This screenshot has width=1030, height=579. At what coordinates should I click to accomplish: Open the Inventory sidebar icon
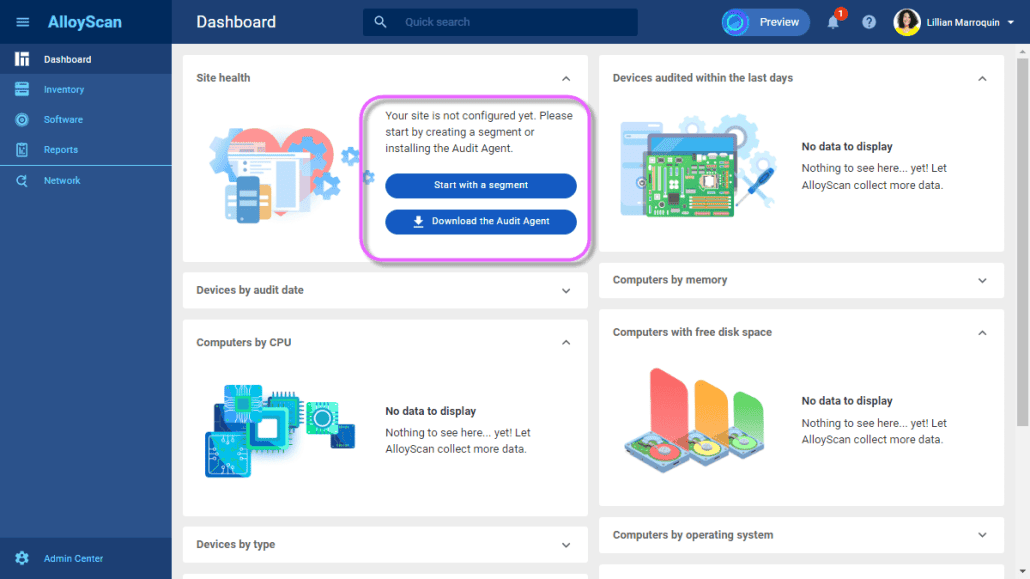pos(22,89)
